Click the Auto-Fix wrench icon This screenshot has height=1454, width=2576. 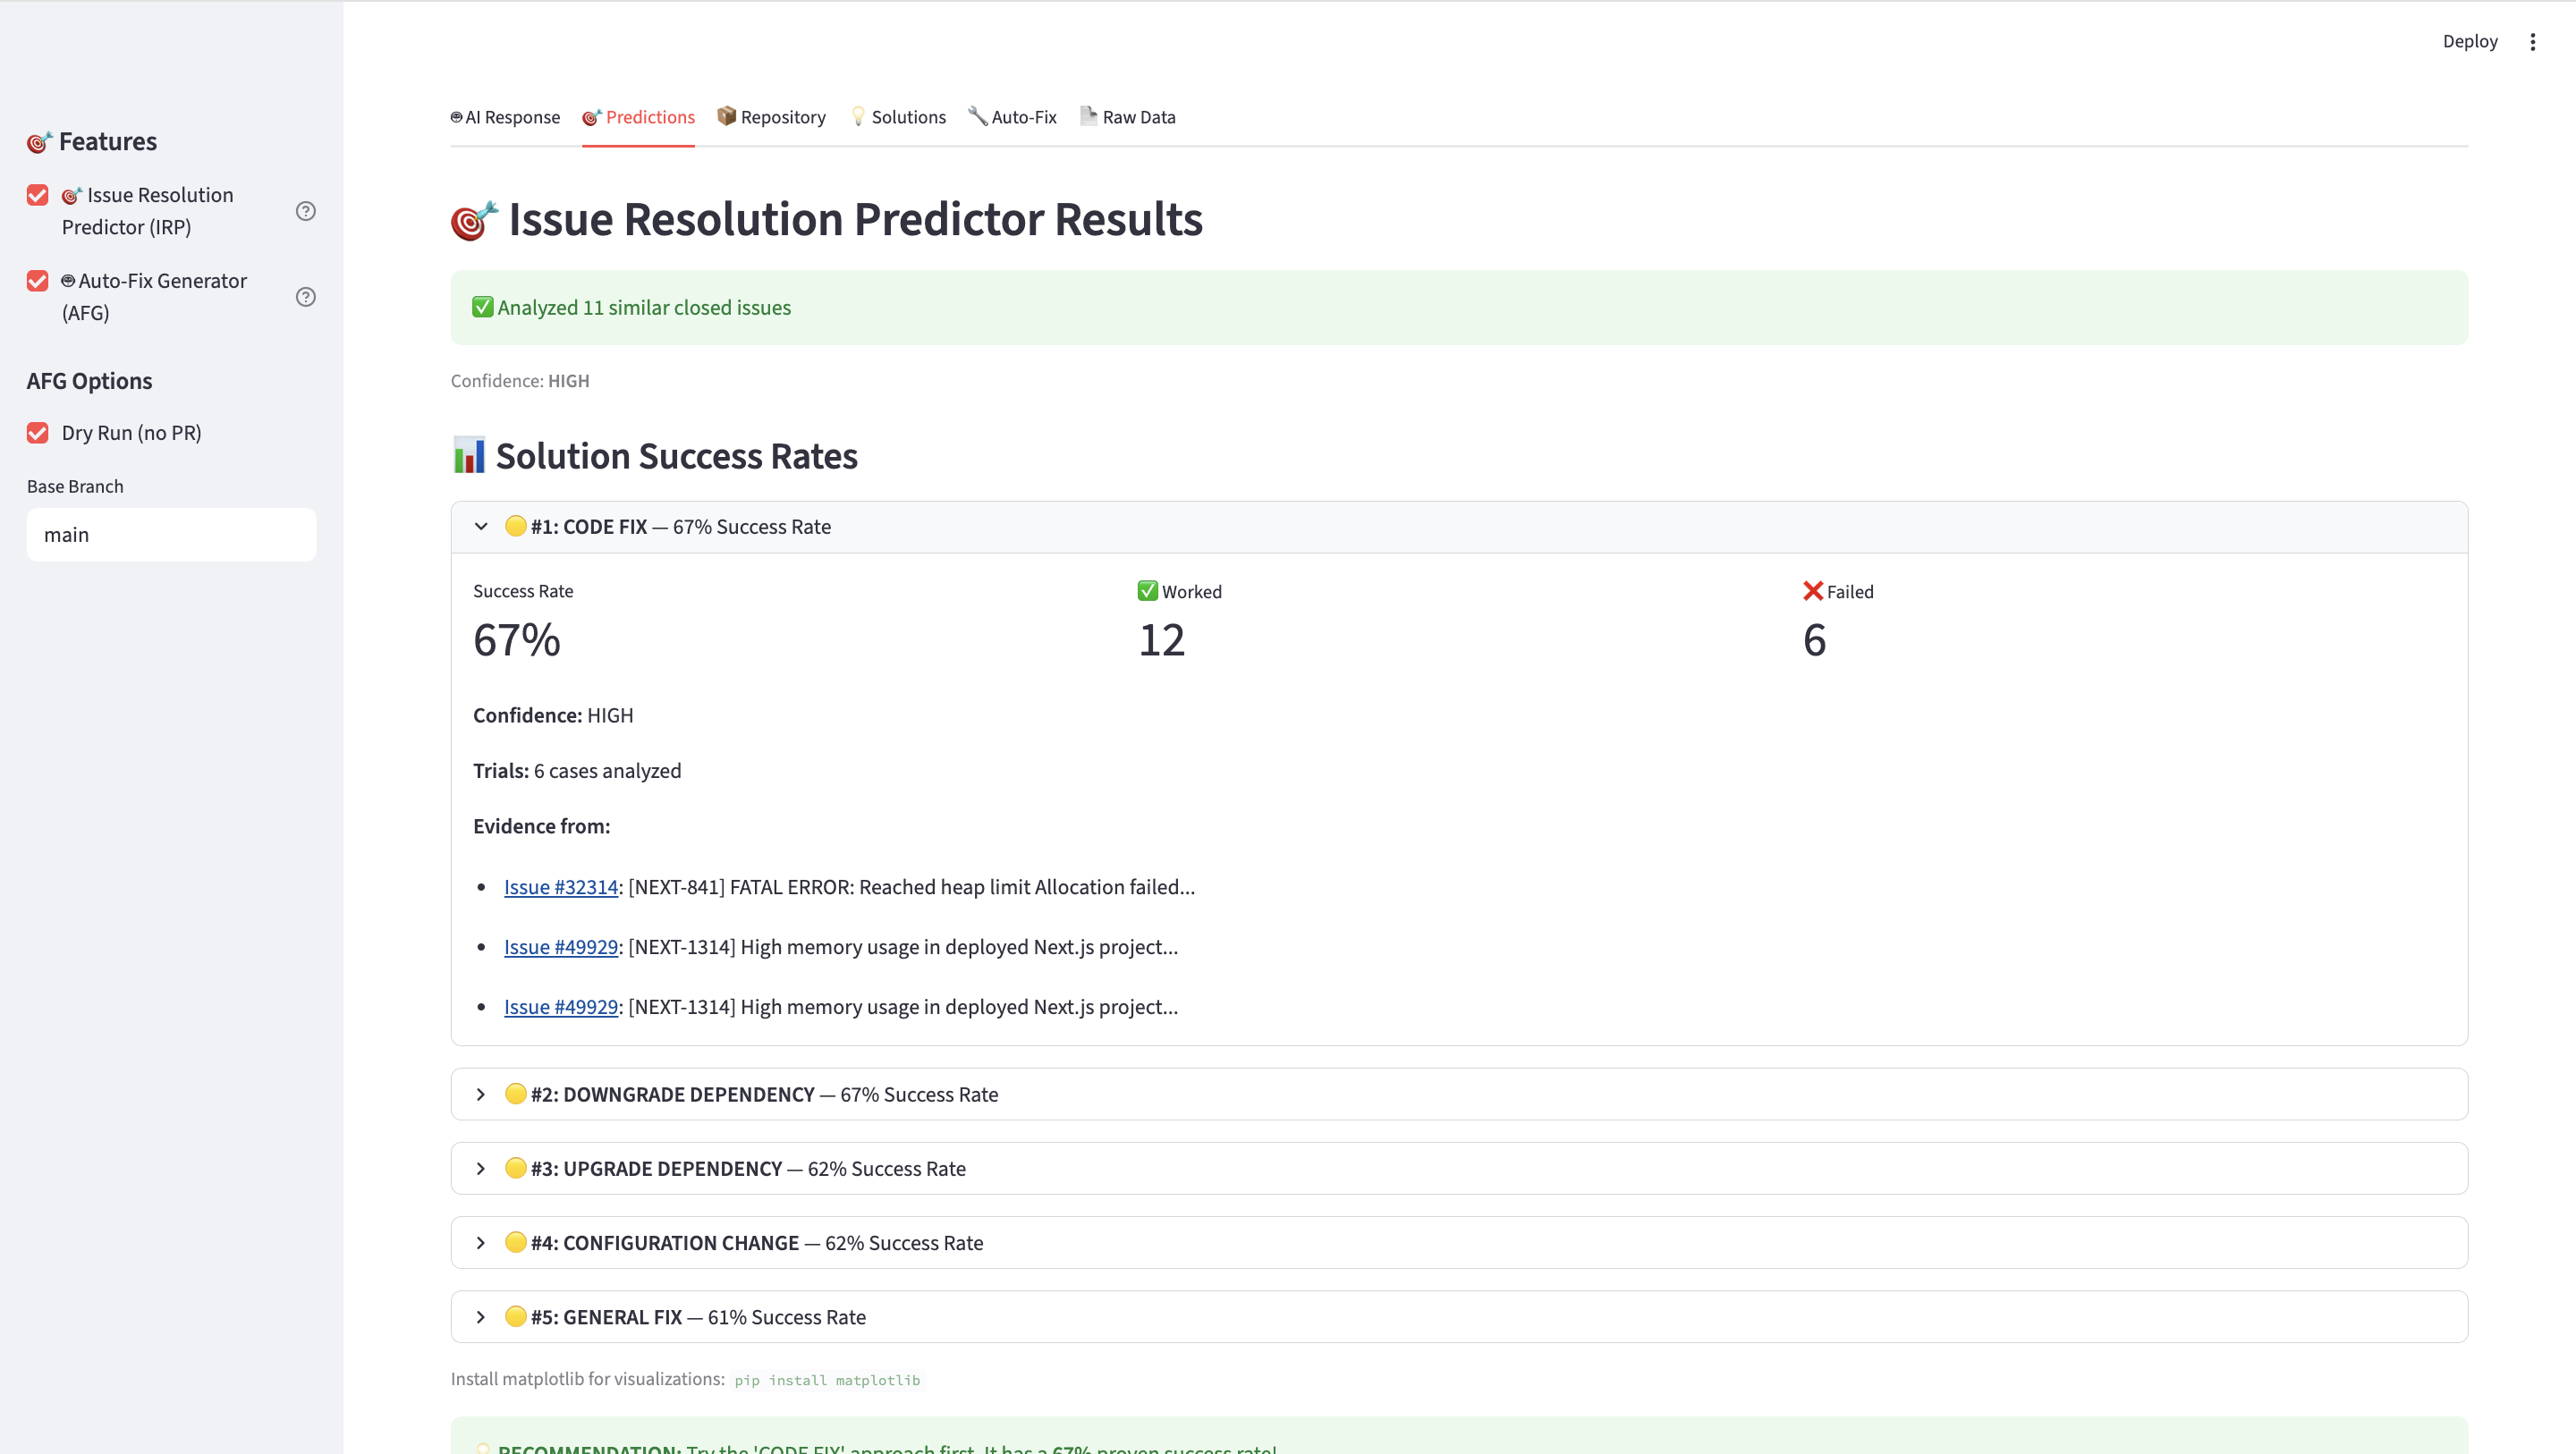point(977,116)
